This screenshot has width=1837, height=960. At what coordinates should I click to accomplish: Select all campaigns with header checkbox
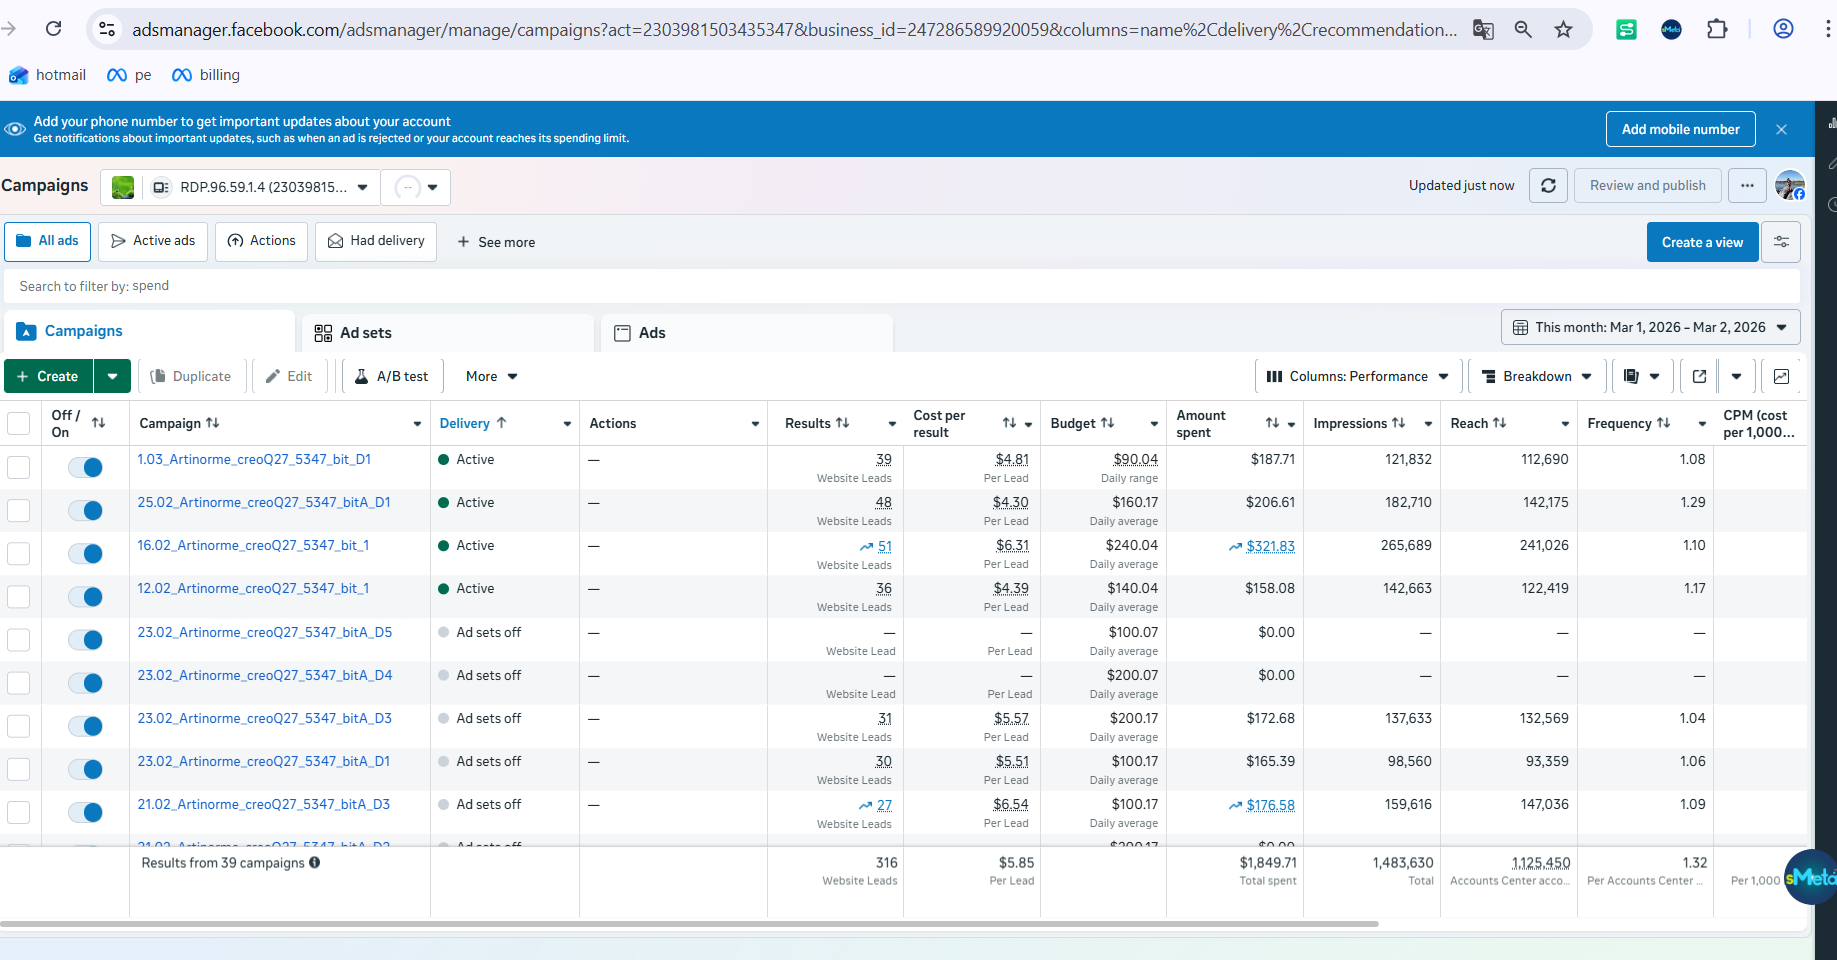click(x=19, y=423)
